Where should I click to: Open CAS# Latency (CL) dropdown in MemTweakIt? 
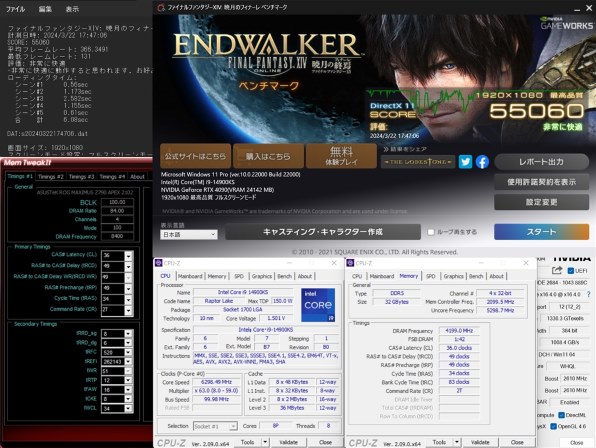click(x=128, y=256)
